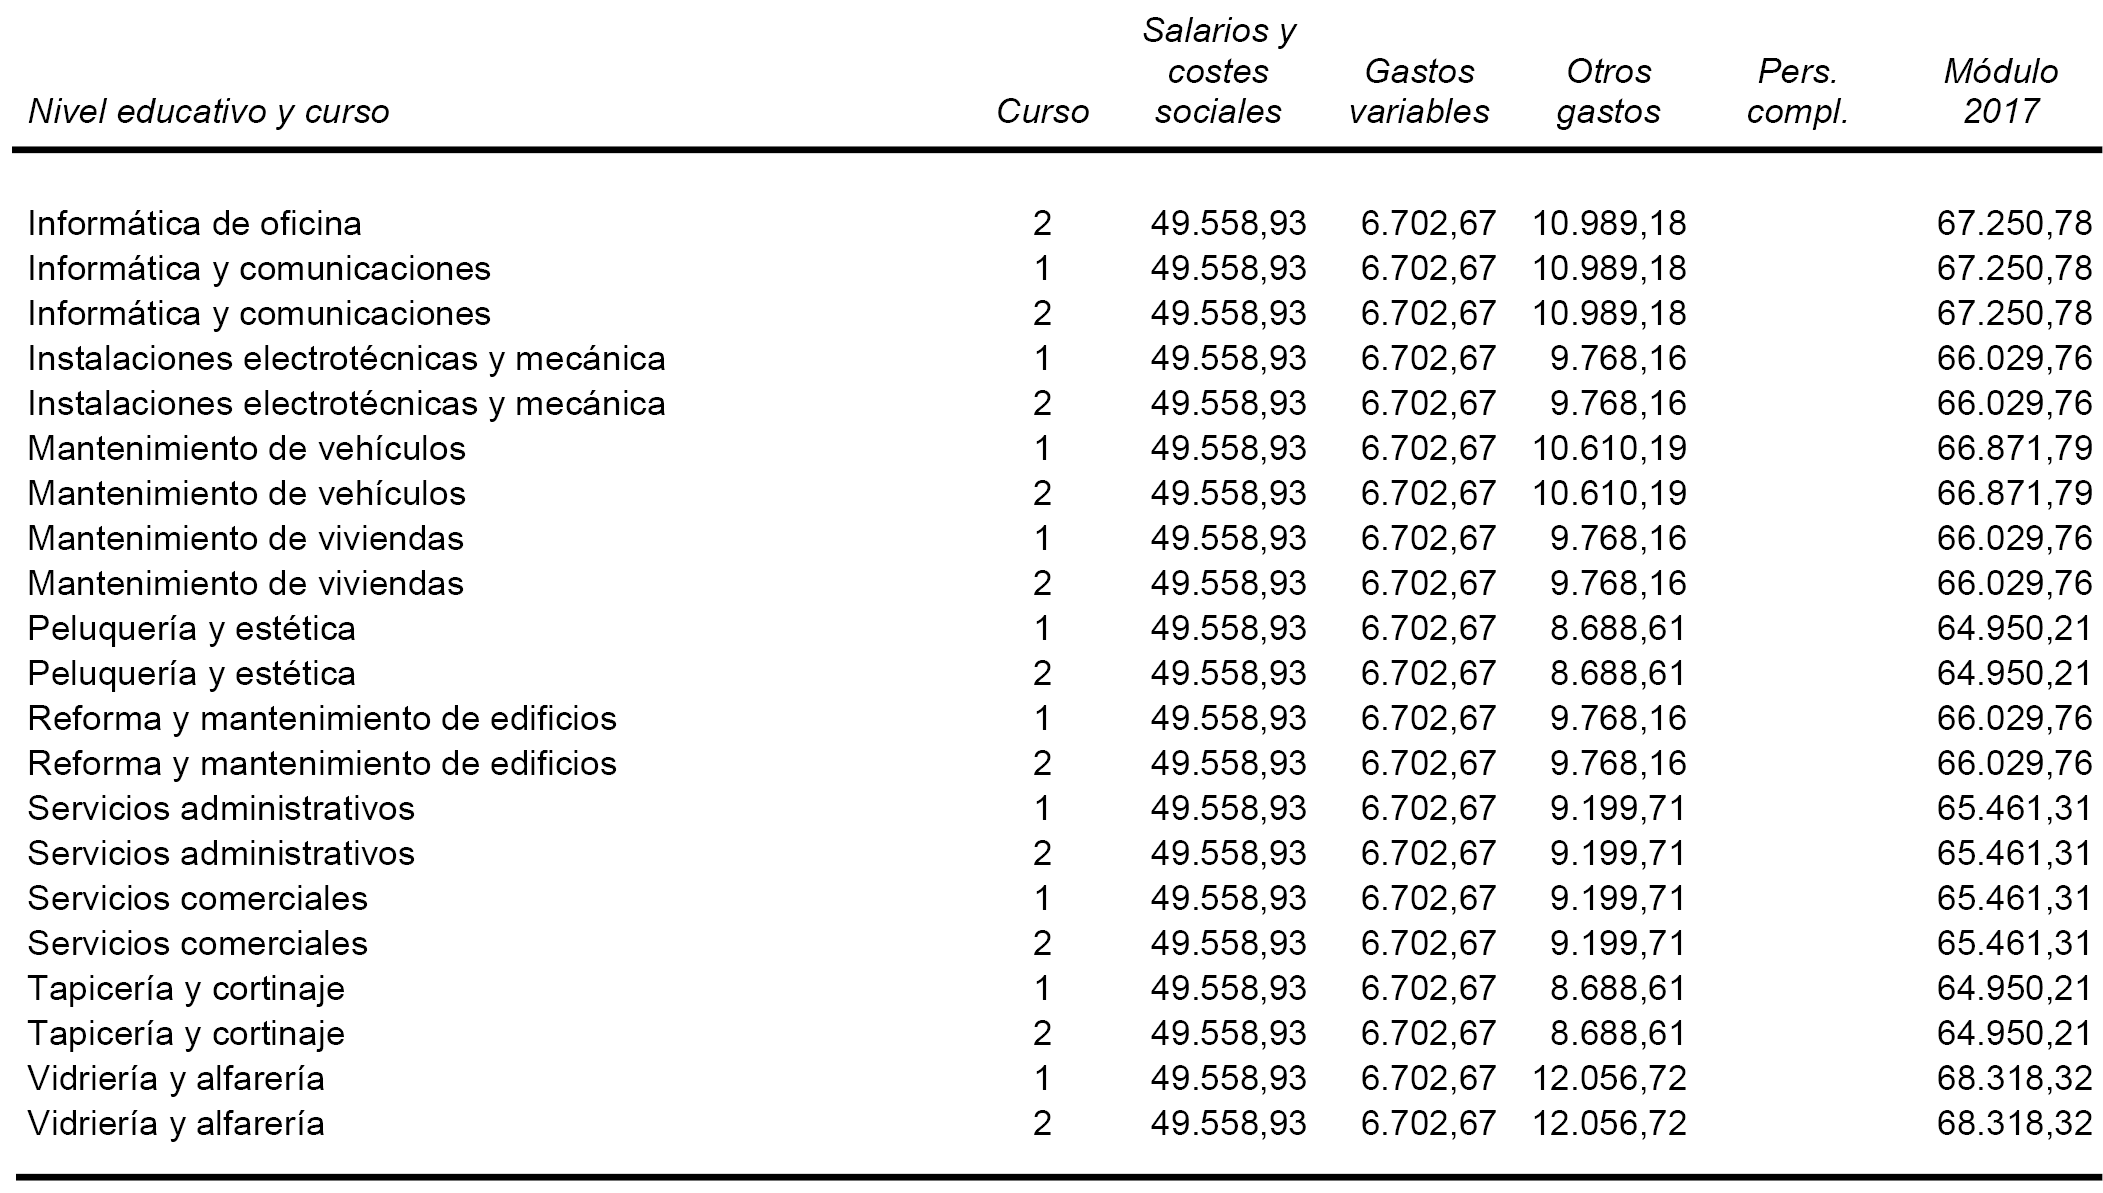Click the 'Curso' column header

[1042, 111]
